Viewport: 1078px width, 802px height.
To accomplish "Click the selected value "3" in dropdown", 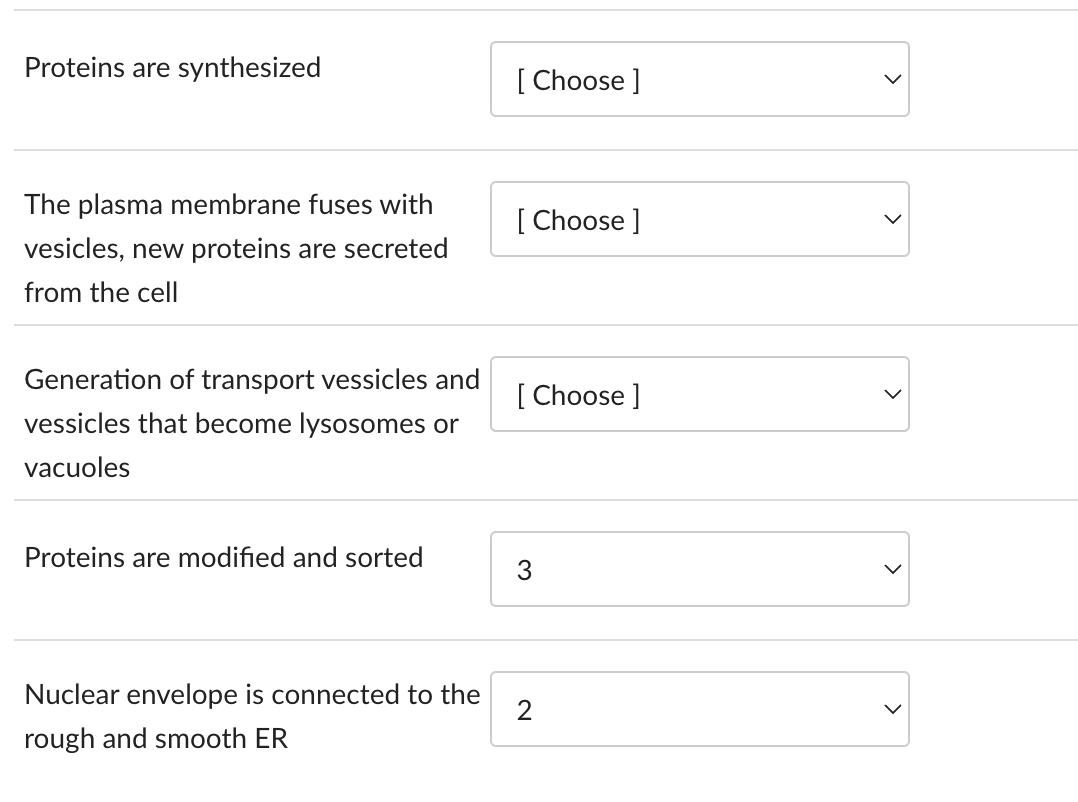I will point(524,570).
